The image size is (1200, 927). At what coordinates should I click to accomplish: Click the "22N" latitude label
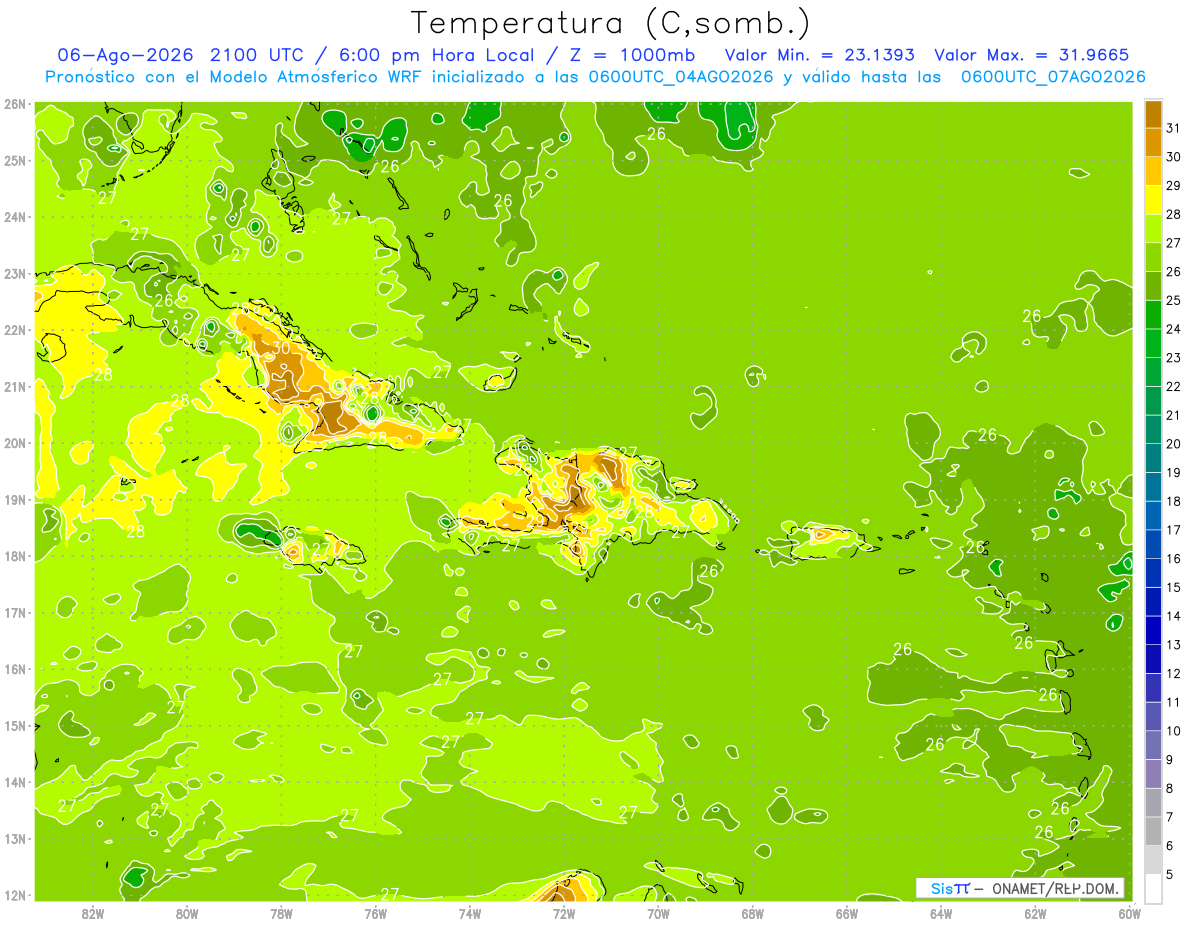15,330
